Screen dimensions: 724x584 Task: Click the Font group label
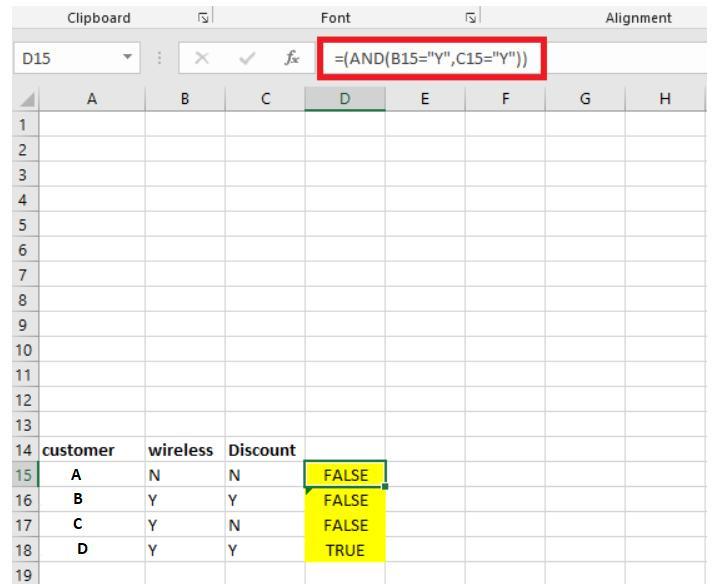[x=336, y=18]
